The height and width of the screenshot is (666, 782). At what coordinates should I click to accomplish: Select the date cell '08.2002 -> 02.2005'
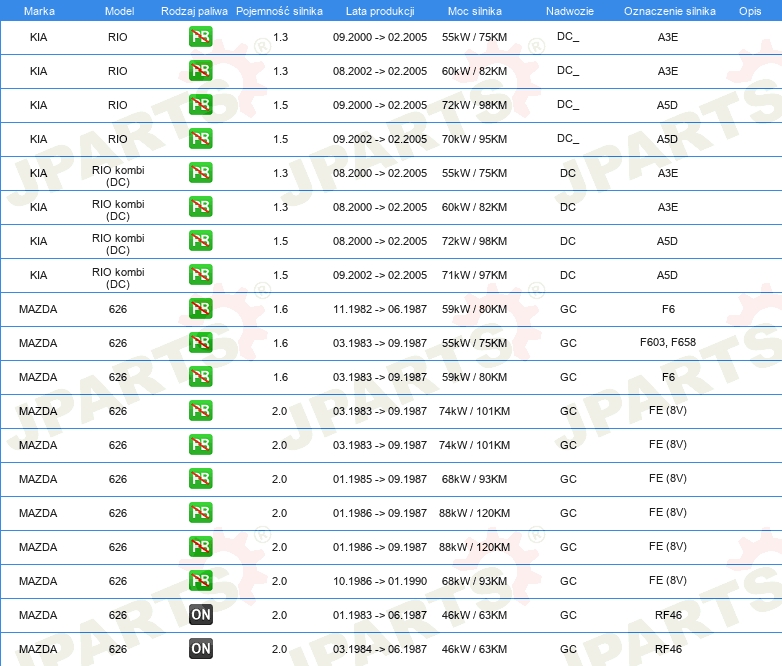[380, 71]
